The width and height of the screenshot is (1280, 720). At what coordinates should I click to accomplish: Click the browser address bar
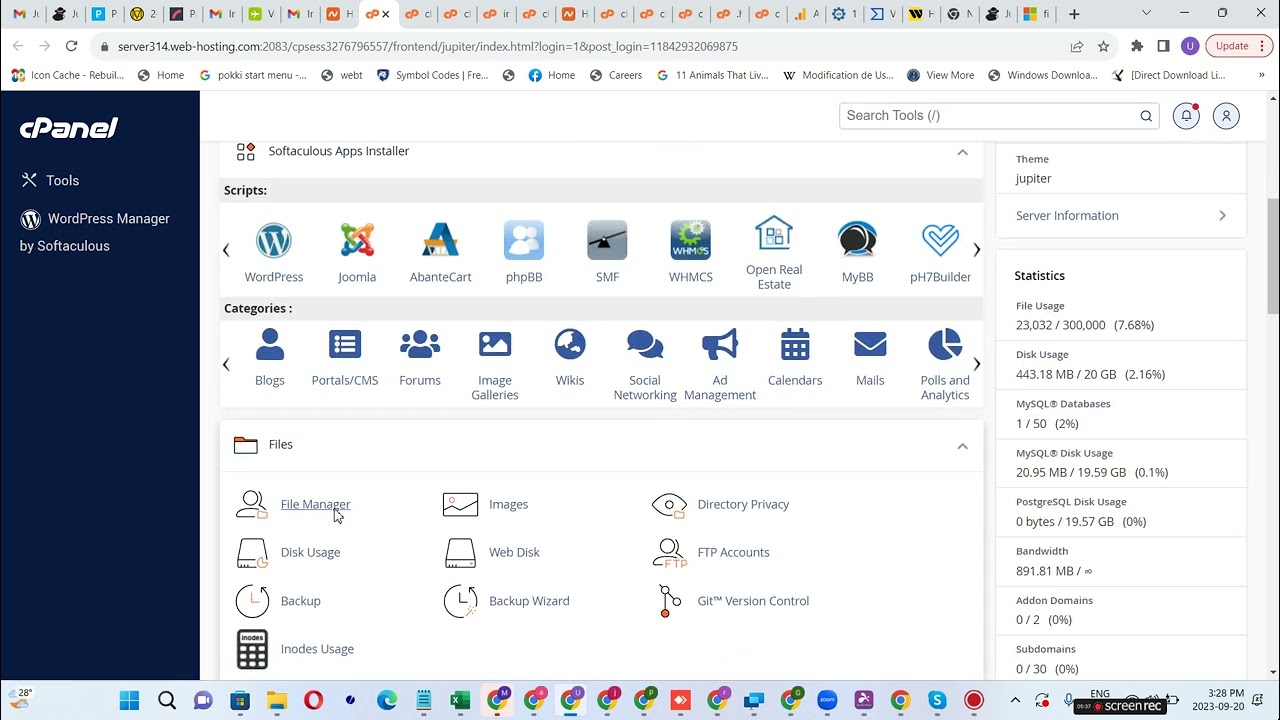coord(580,46)
